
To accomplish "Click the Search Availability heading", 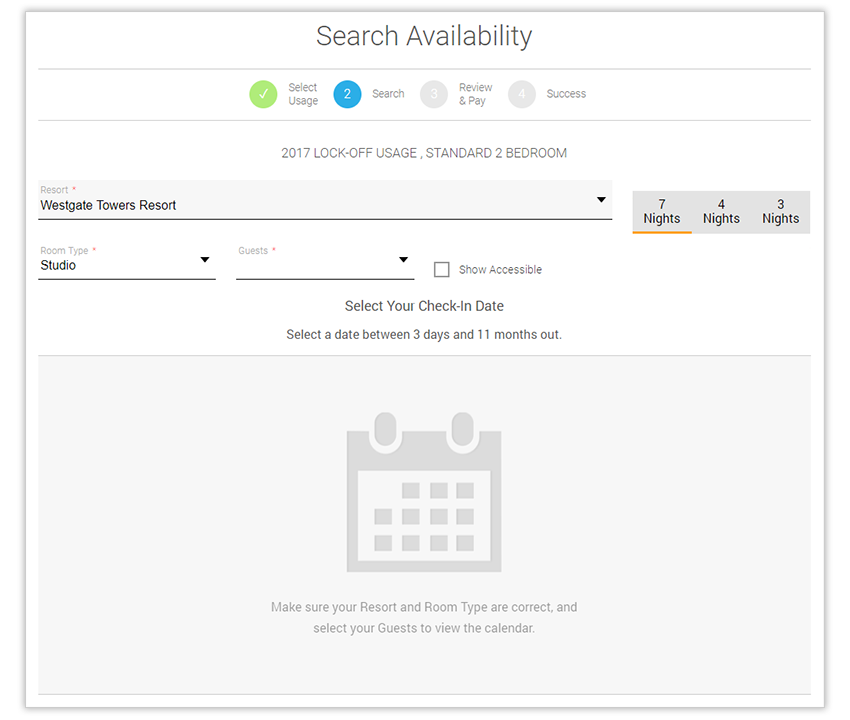I will tap(424, 37).
